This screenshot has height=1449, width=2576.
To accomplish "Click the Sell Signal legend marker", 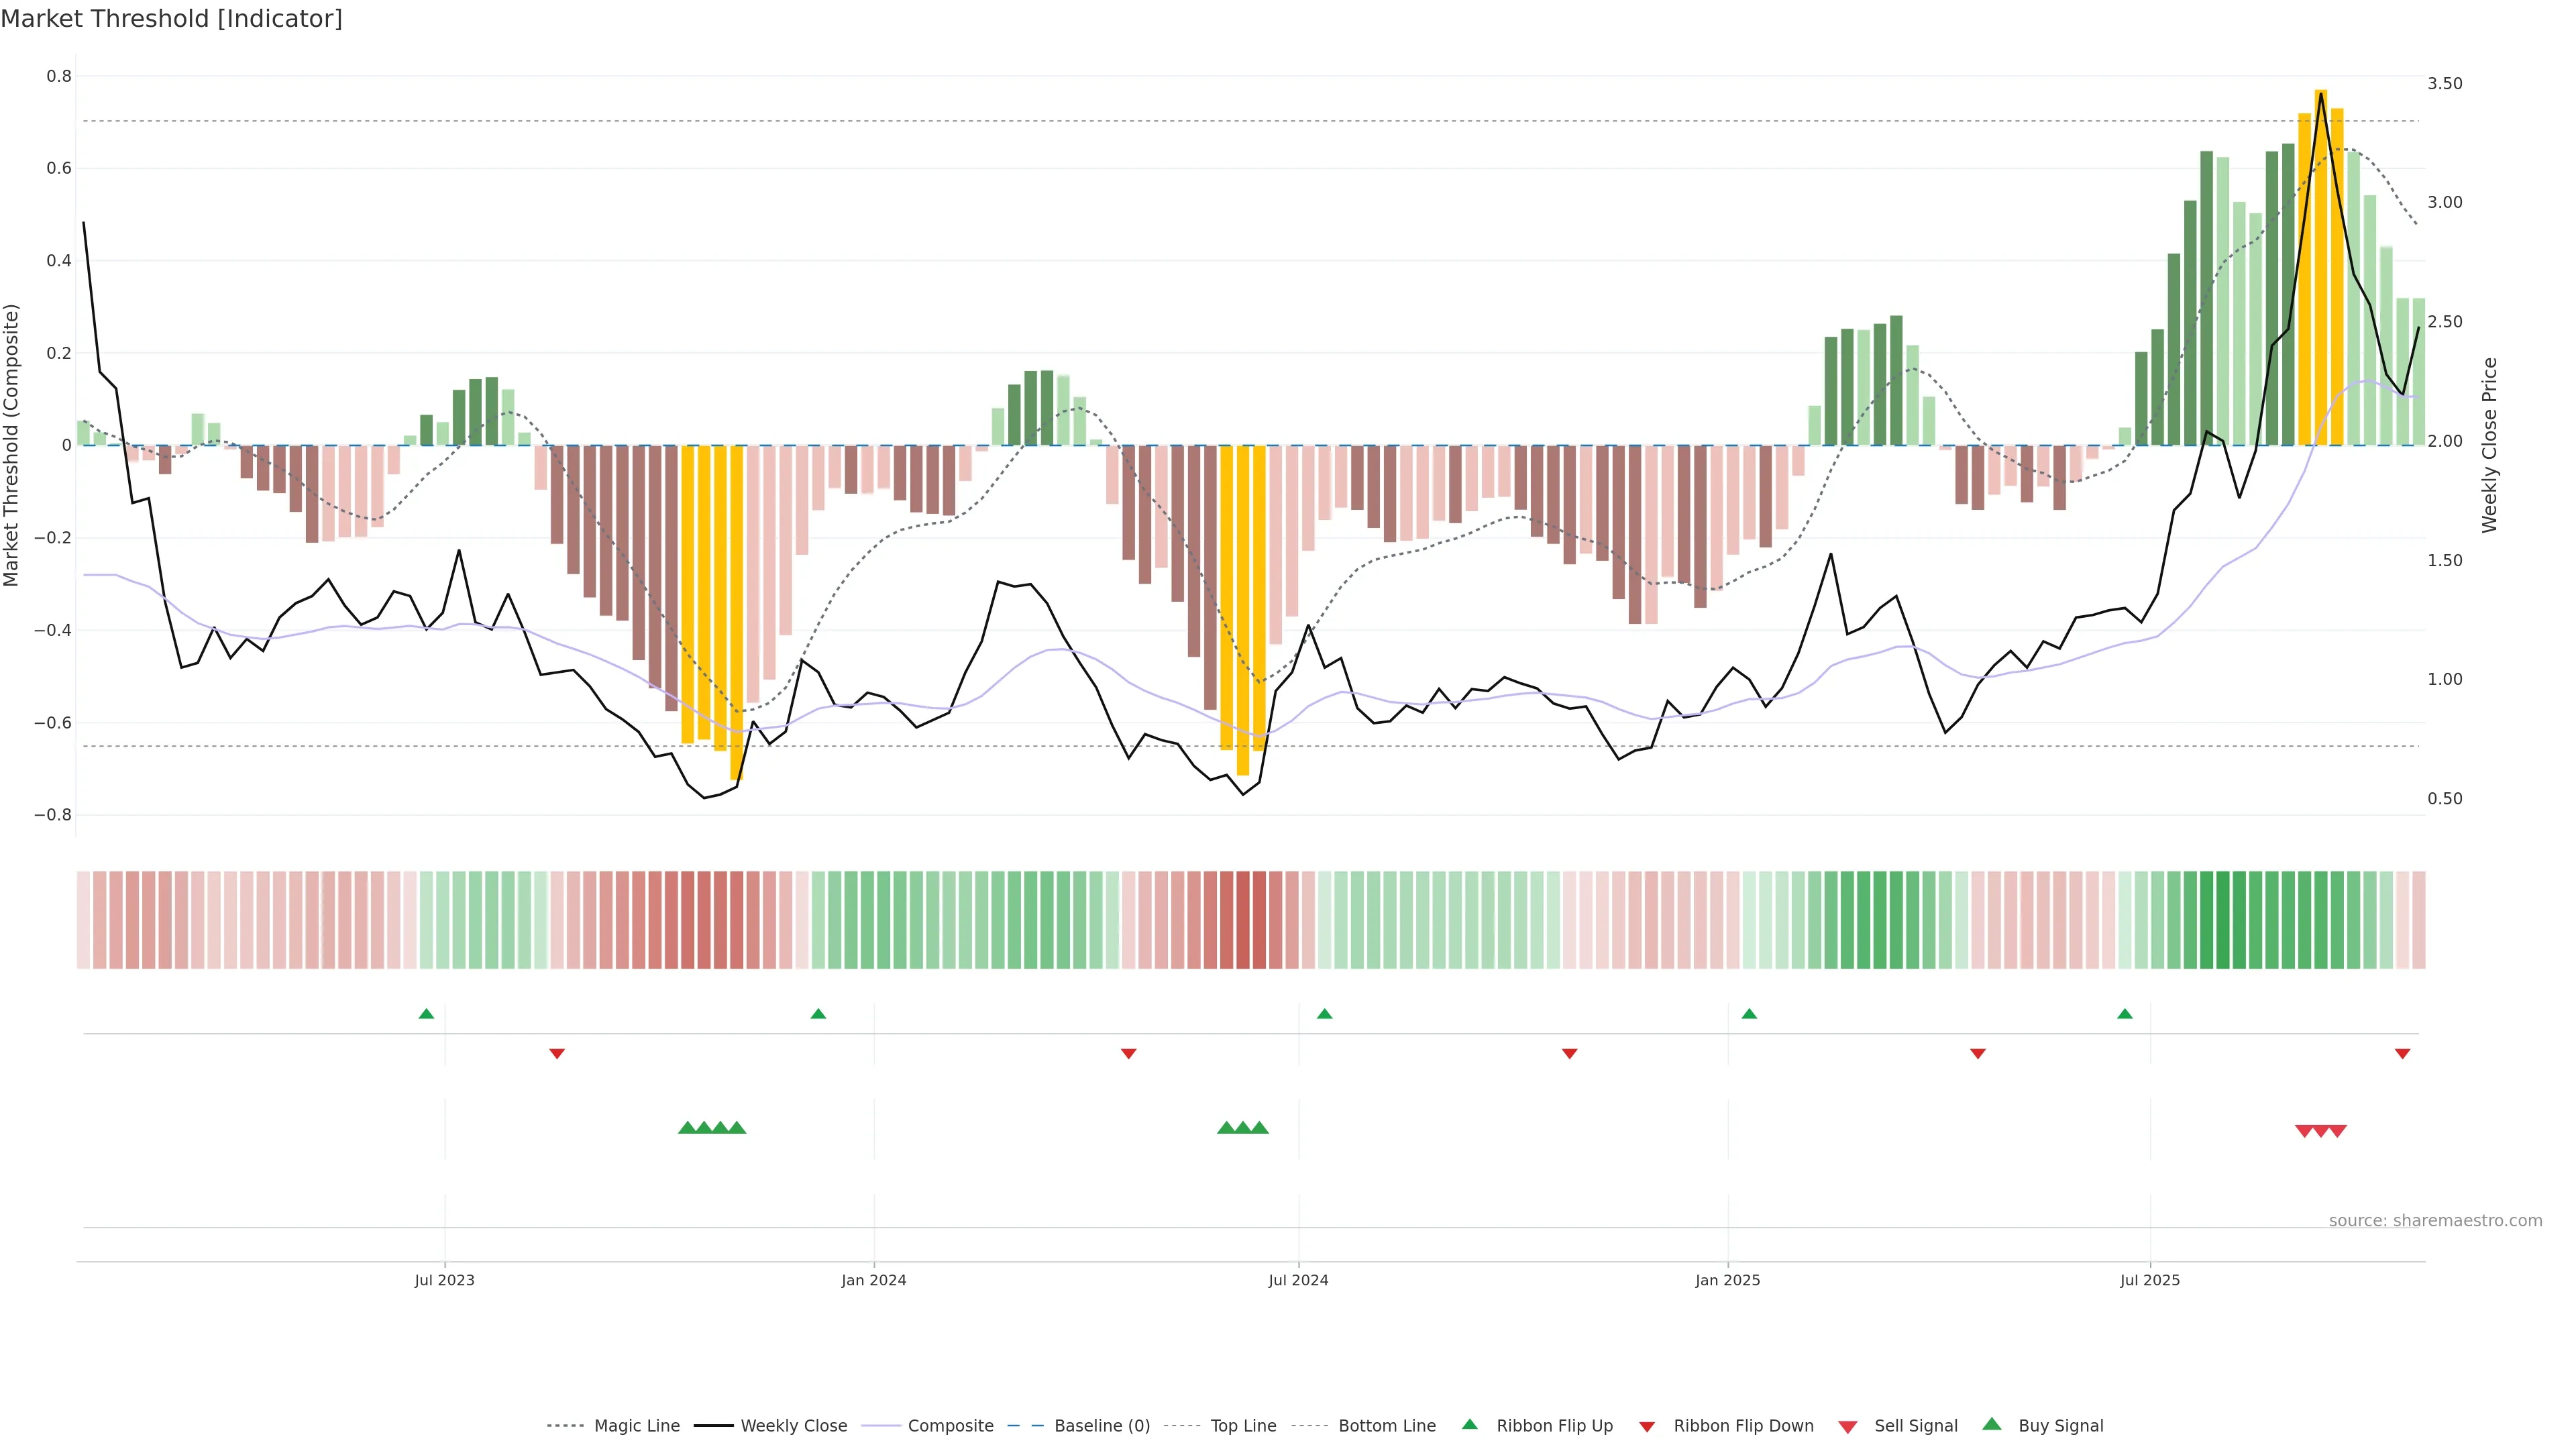I will point(1847,1427).
